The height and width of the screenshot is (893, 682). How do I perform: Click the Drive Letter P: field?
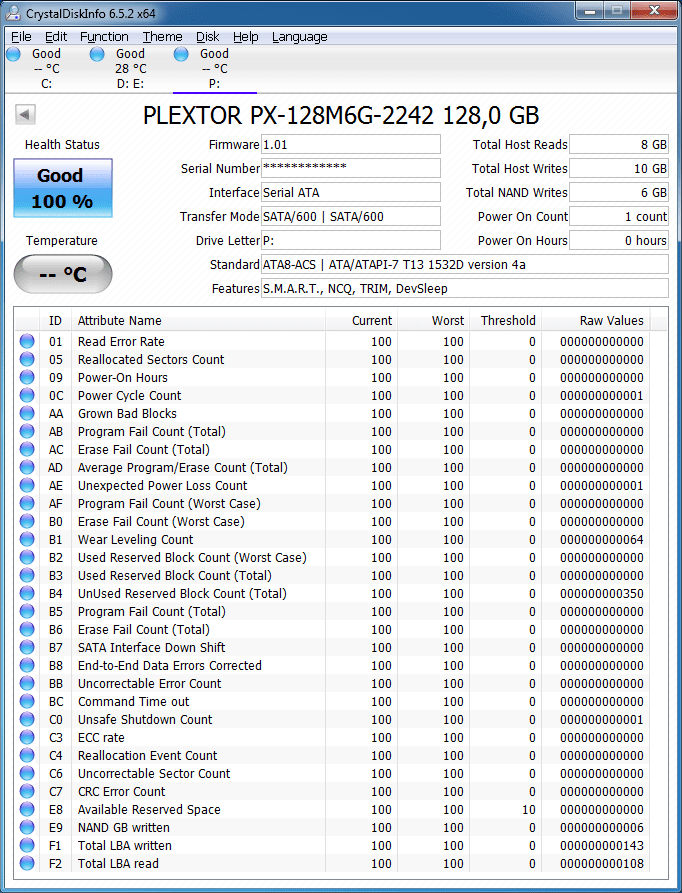point(351,240)
